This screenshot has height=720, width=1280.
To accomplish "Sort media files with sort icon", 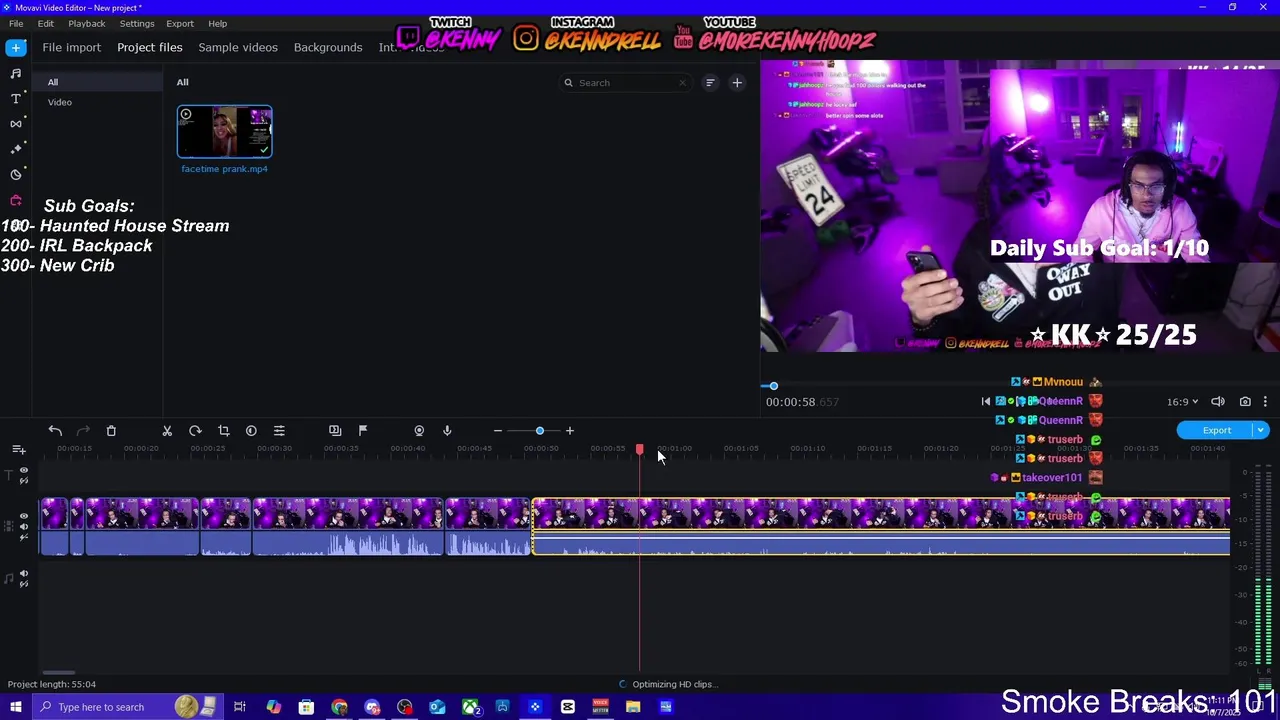I will coord(710,83).
